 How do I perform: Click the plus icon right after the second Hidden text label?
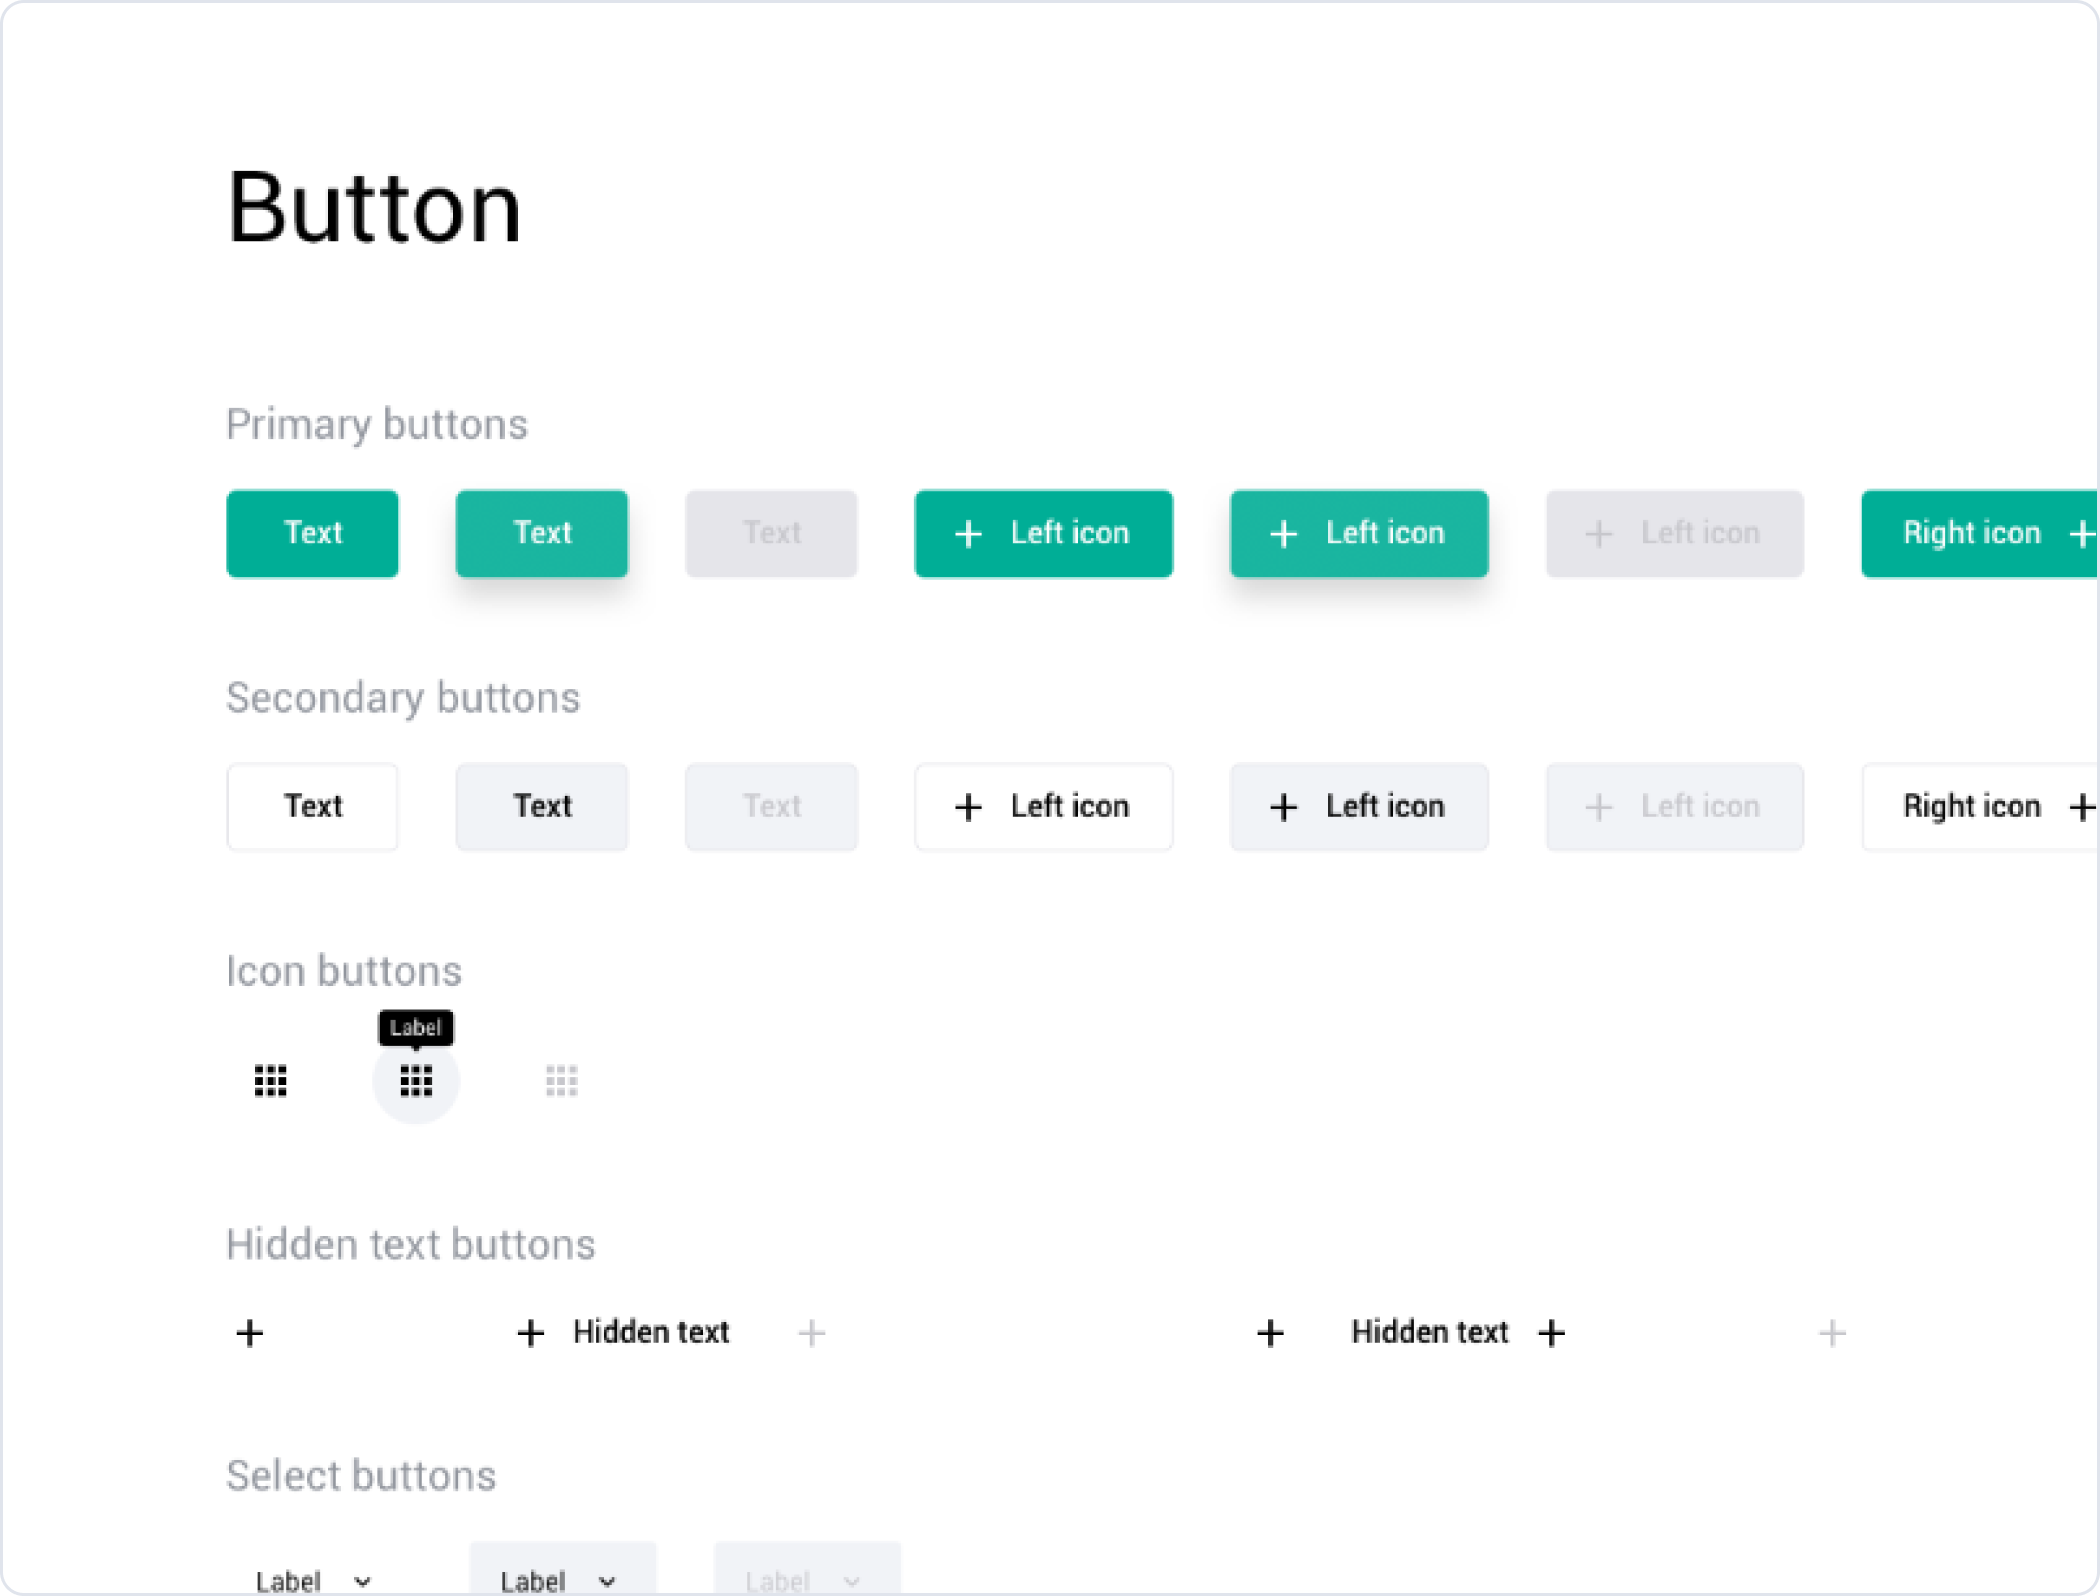[1552, 1333]
